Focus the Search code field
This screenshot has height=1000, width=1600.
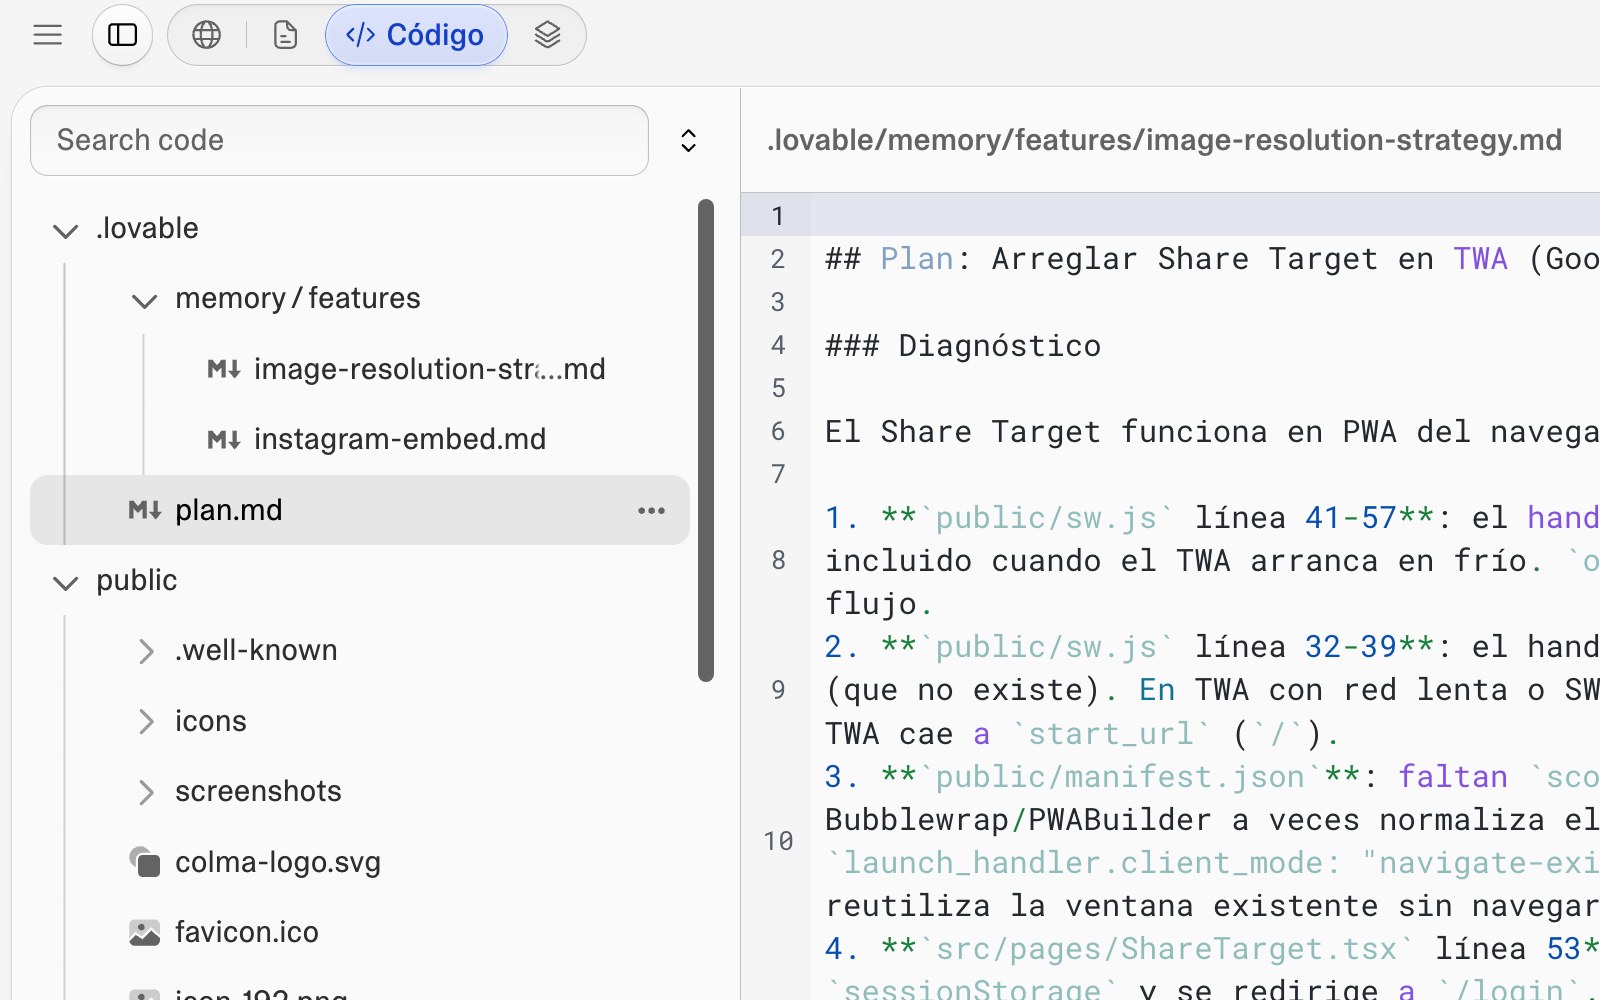[x=339, y=140]
